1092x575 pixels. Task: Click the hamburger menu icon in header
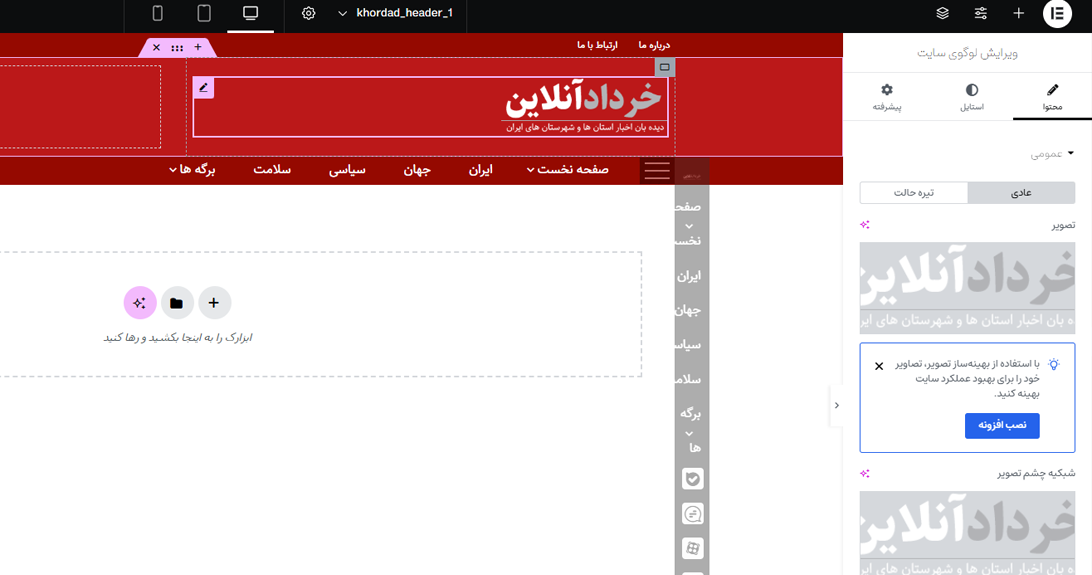coord(657,171)
